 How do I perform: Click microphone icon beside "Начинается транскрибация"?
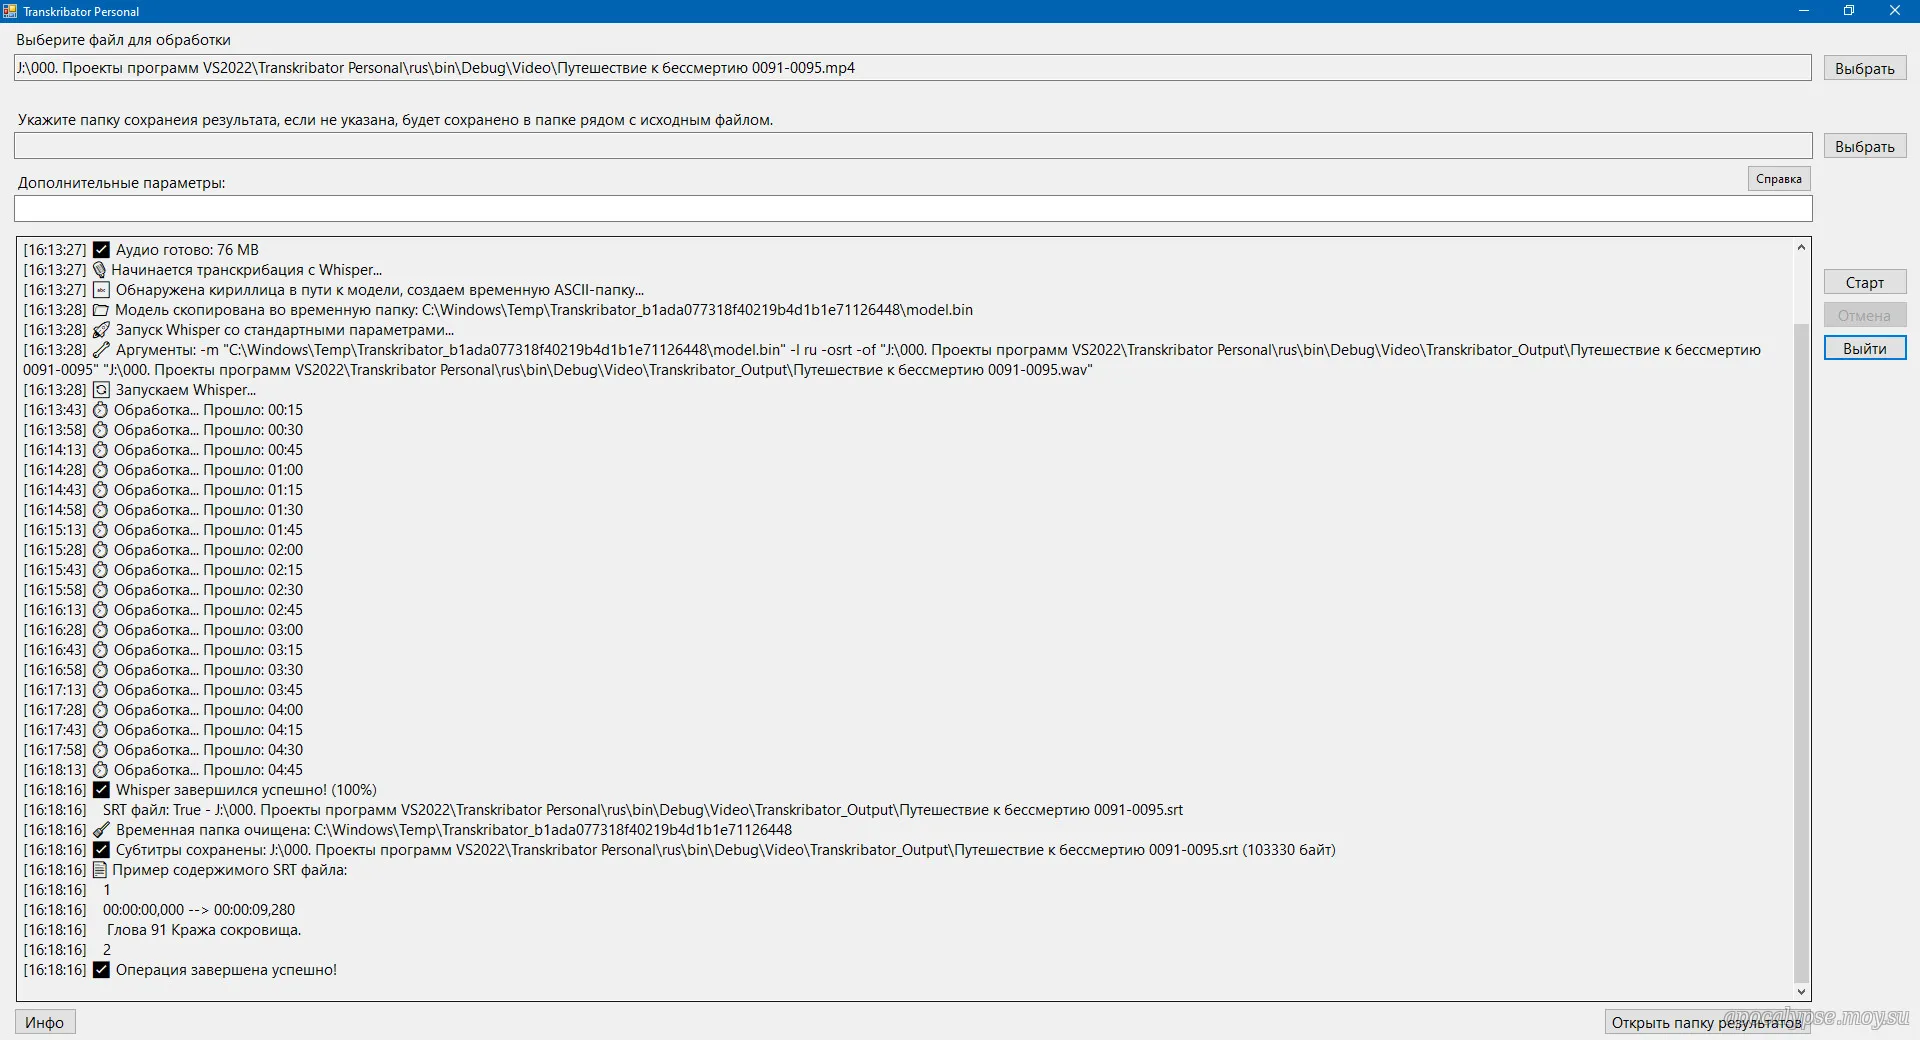[x=99, y=270]
